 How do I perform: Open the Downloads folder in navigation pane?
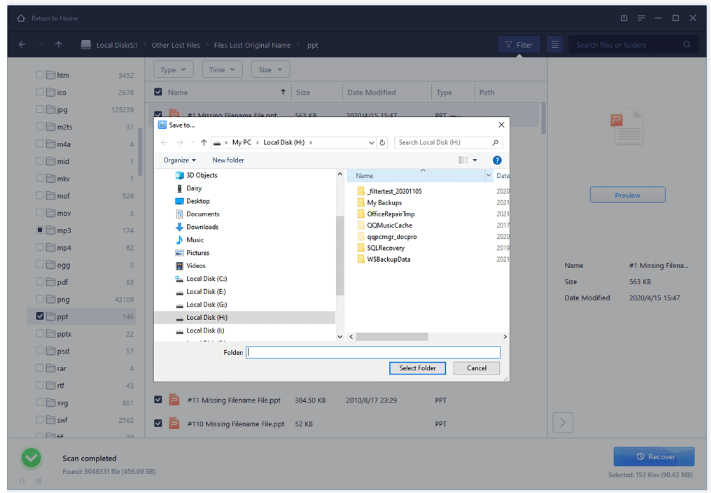[x=202, y=227]
